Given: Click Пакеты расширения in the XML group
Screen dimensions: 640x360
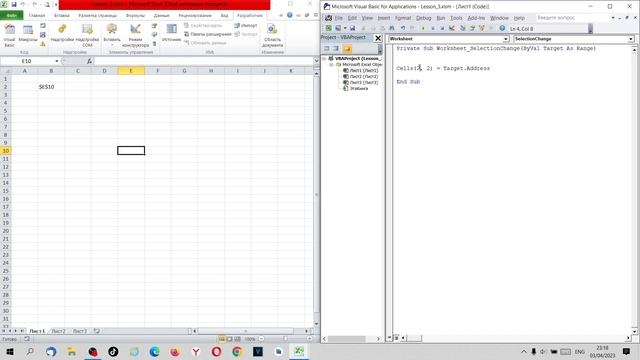Looking at the screenshot, I should (208, 34).
